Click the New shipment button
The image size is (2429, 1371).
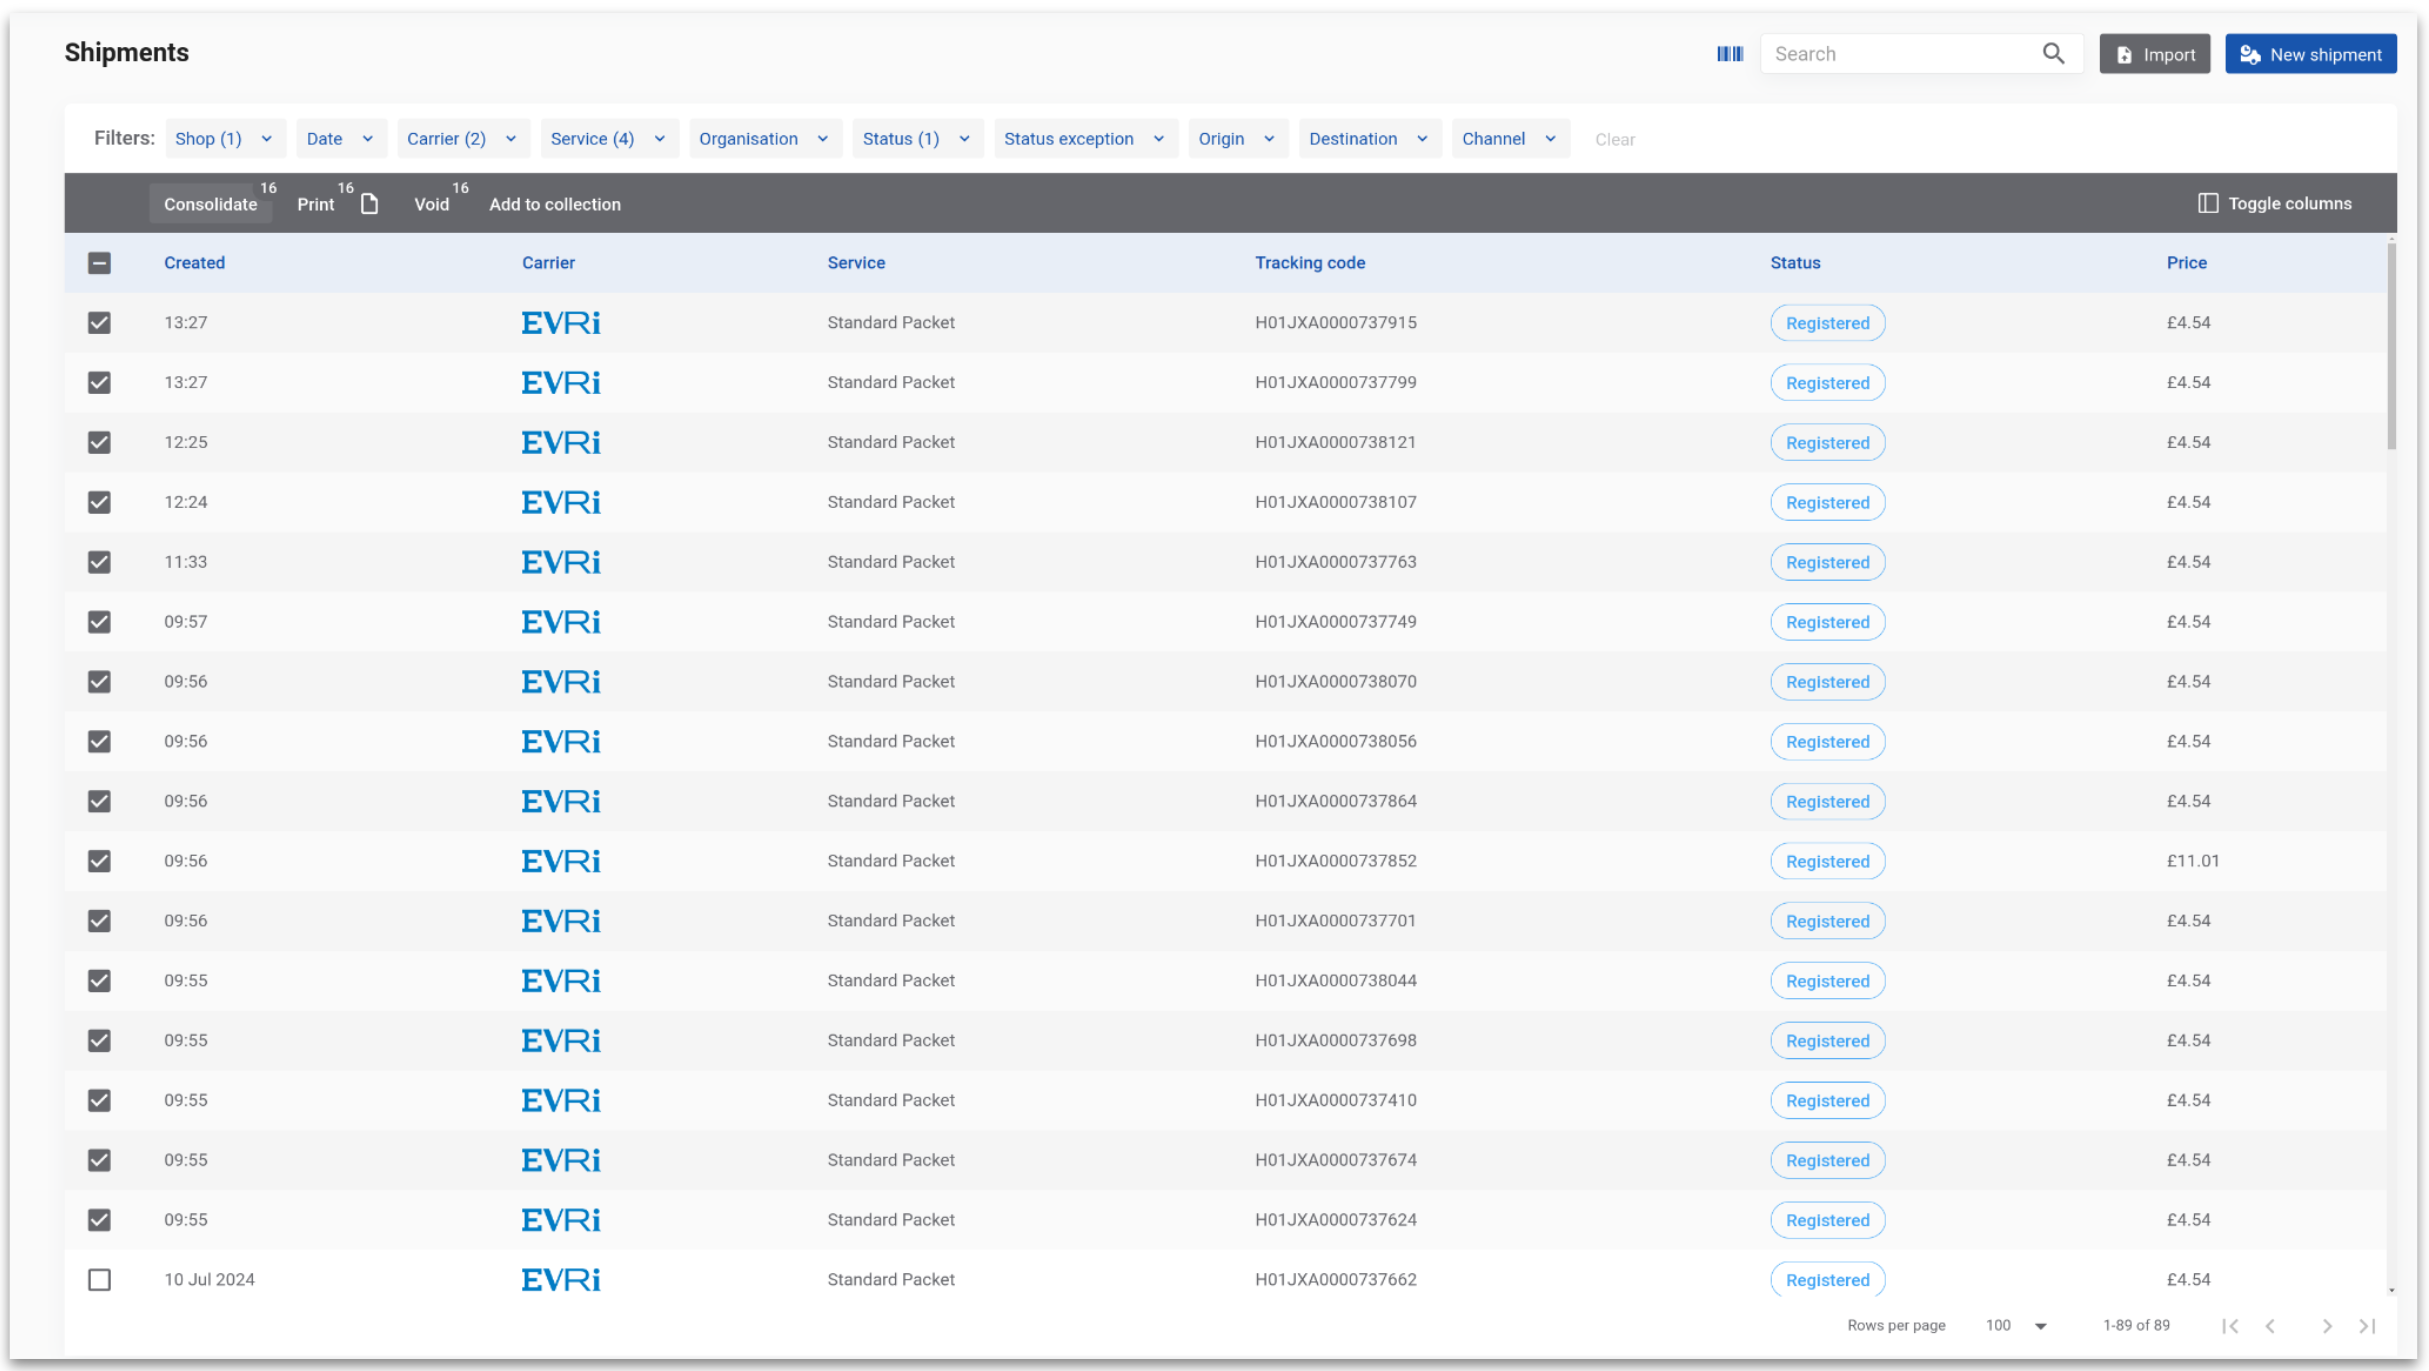[2310, 54]
